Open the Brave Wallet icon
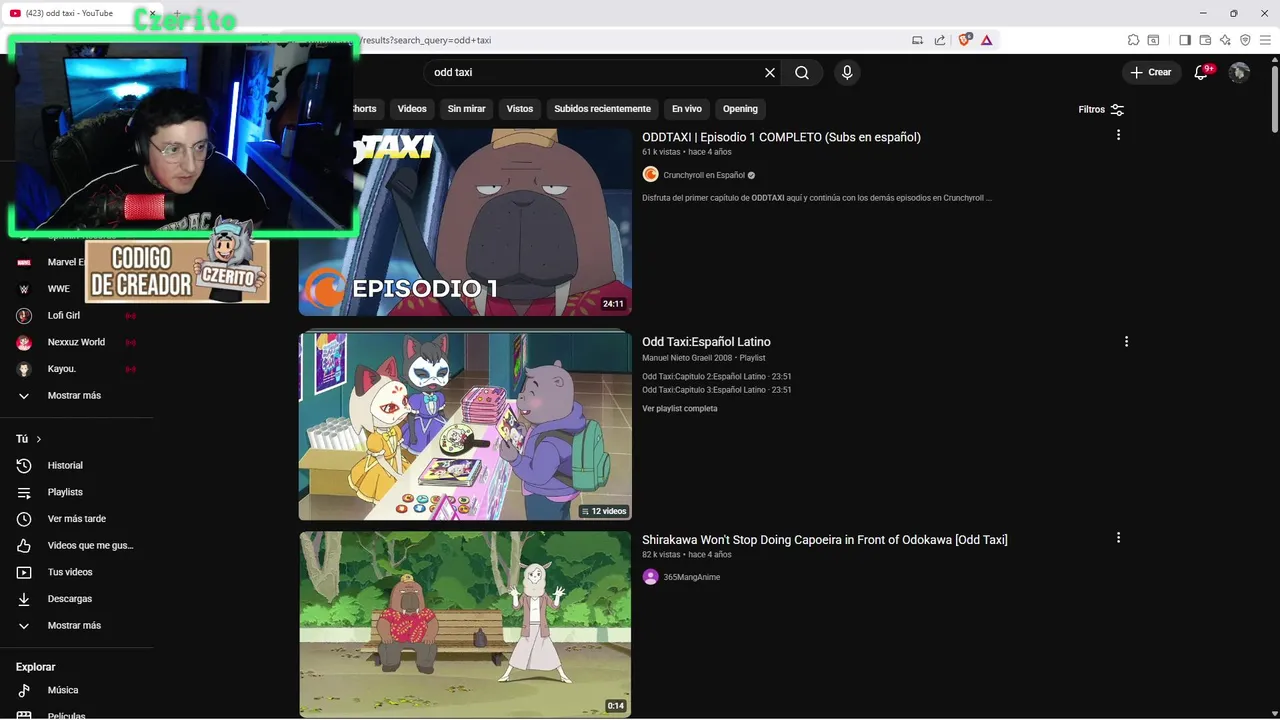 1205,40
